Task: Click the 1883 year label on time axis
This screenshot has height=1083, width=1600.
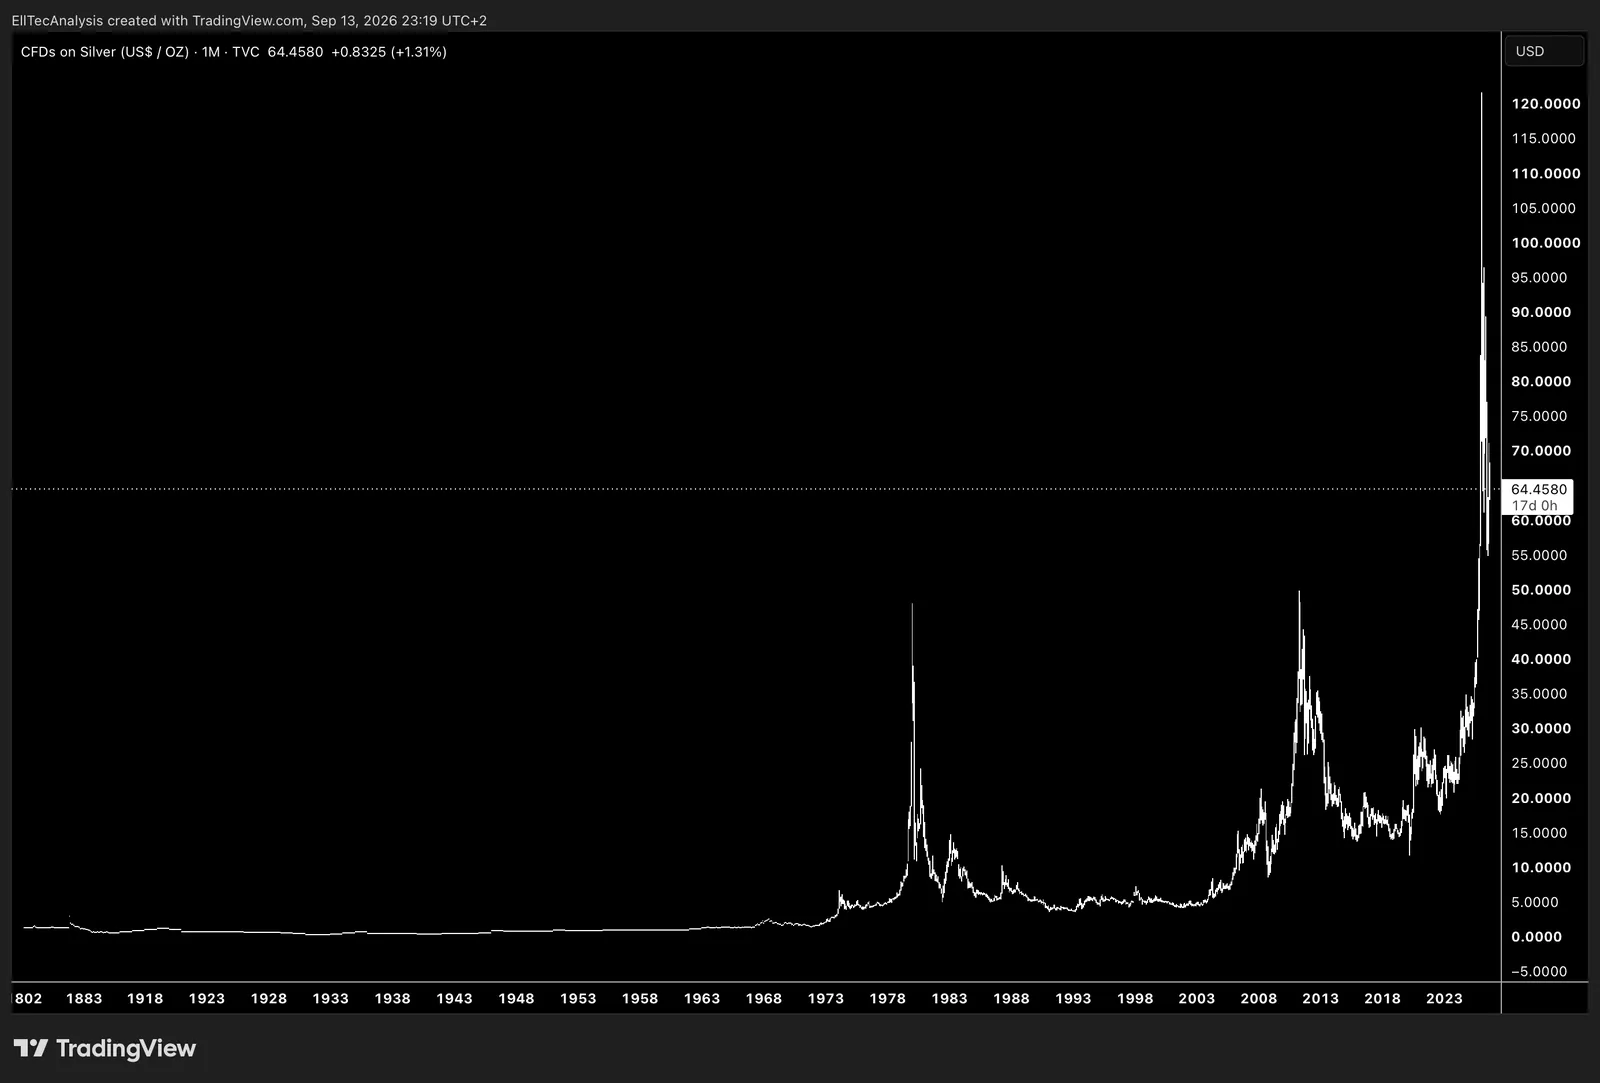Action: click(x=84, y=998)
